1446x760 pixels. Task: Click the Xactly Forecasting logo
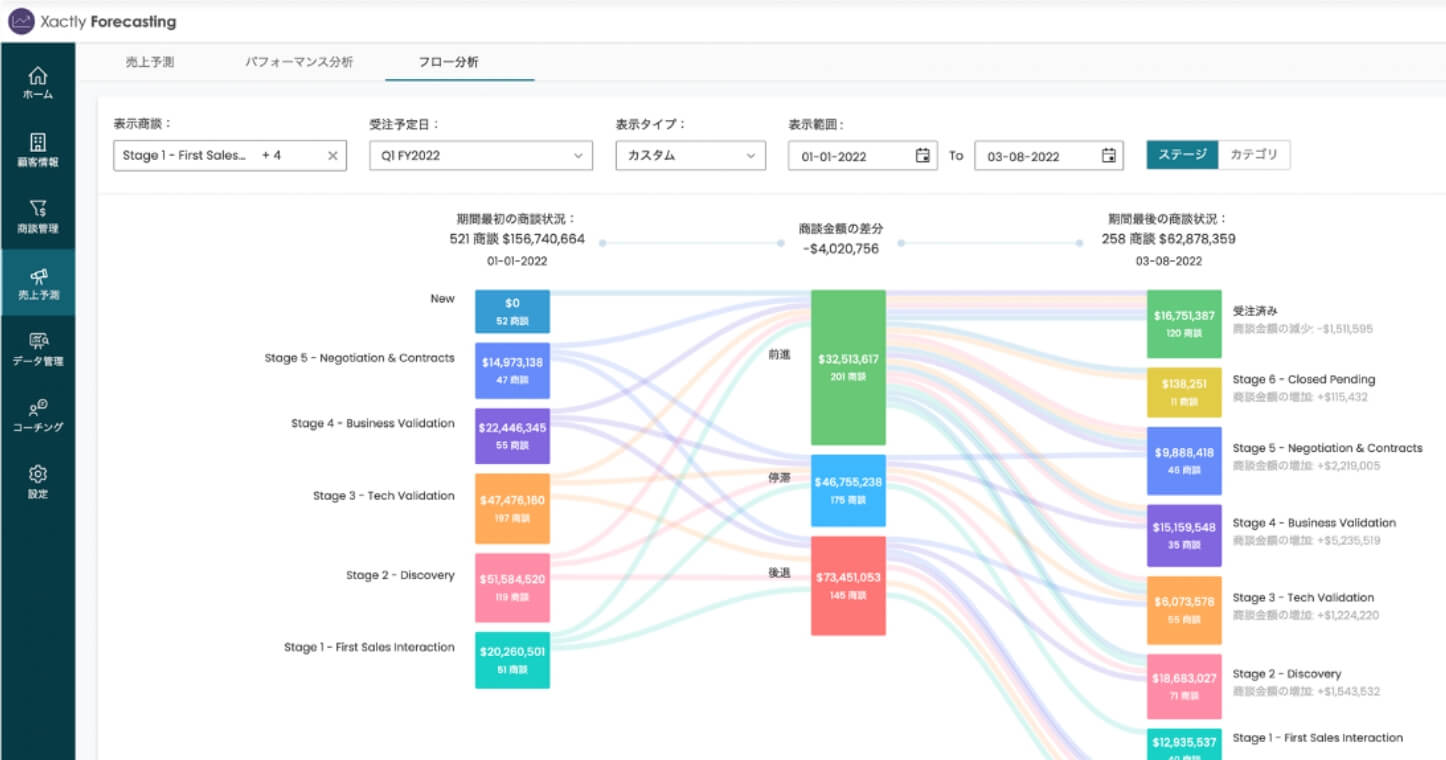click(92, 21)
